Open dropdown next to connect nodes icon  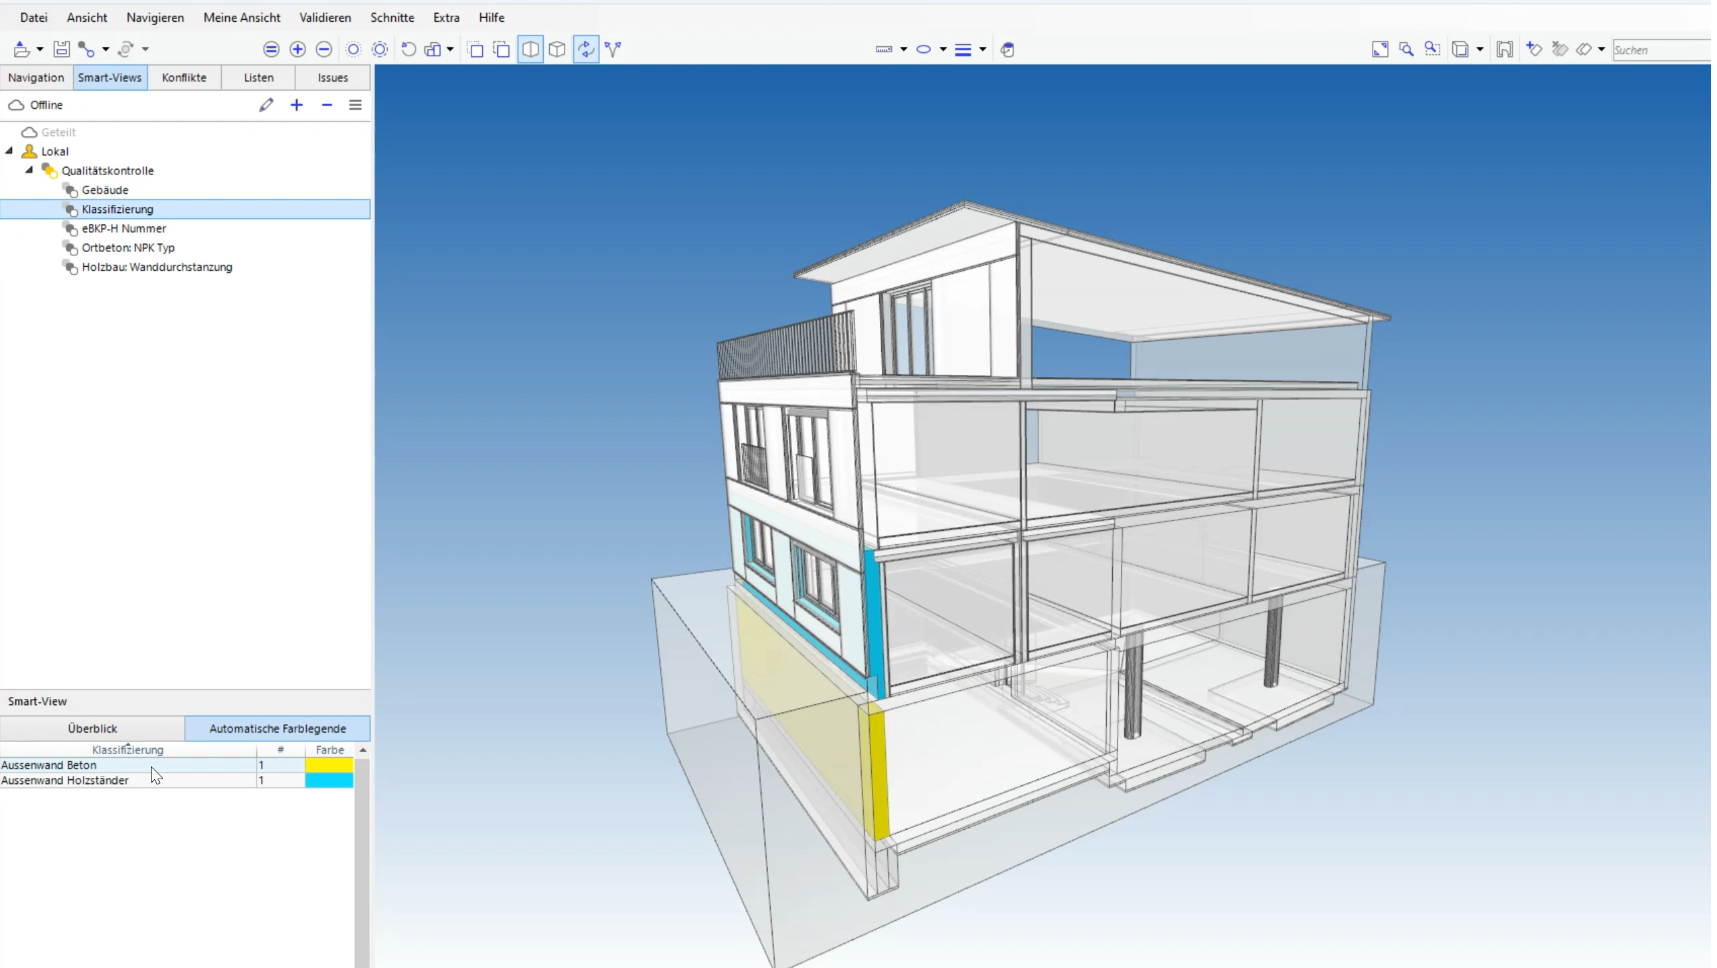pos(105,49)
